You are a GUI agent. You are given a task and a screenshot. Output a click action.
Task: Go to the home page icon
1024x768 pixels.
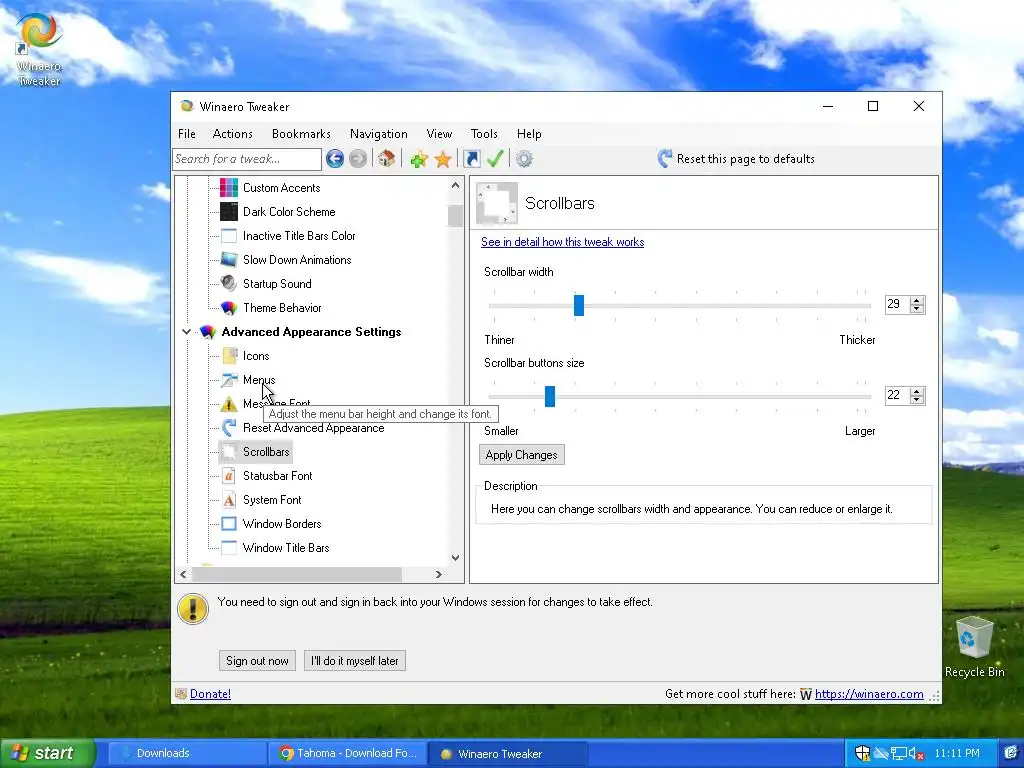click(387, 159)
